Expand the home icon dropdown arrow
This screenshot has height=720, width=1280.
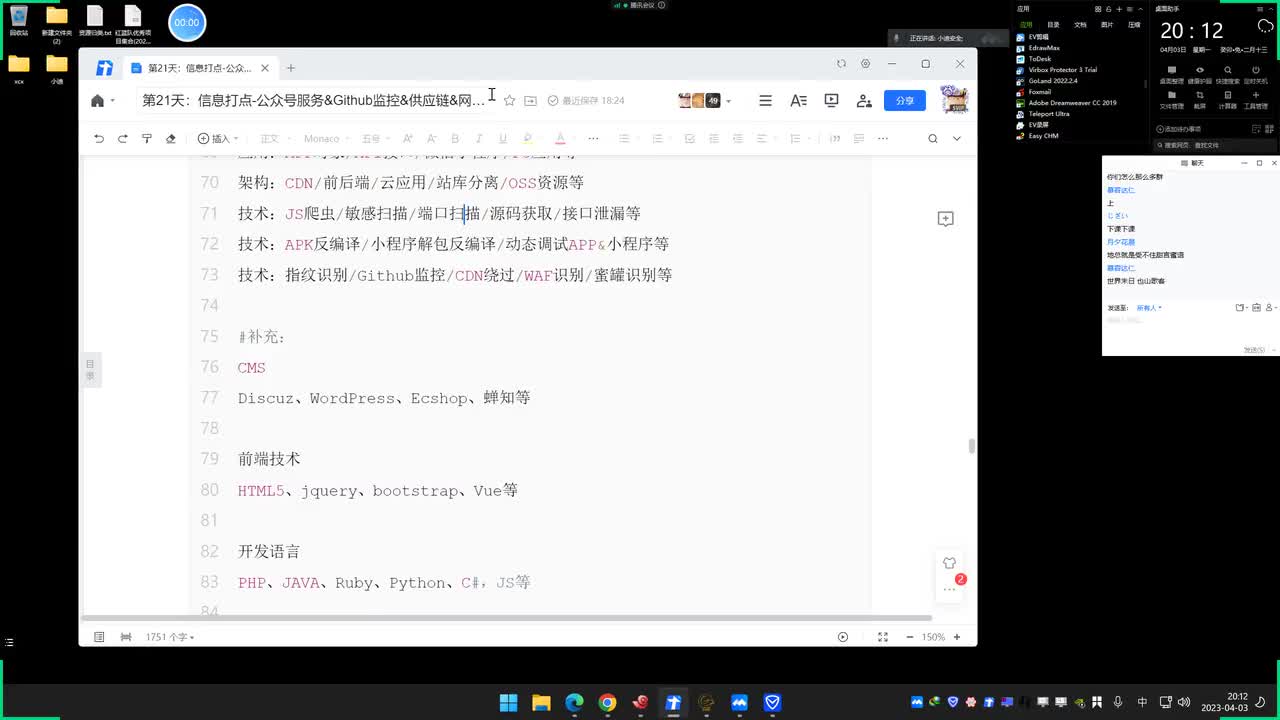(x=113, y=101)
